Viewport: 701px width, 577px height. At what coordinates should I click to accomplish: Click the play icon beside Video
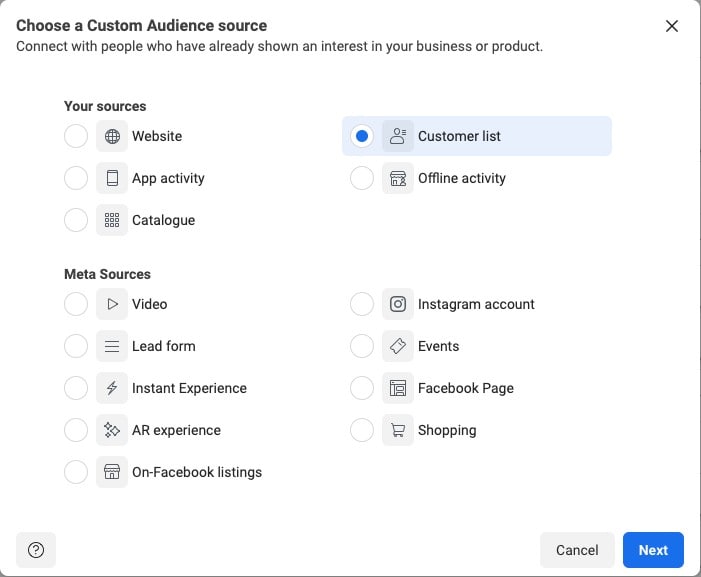[x=112, y=304]
